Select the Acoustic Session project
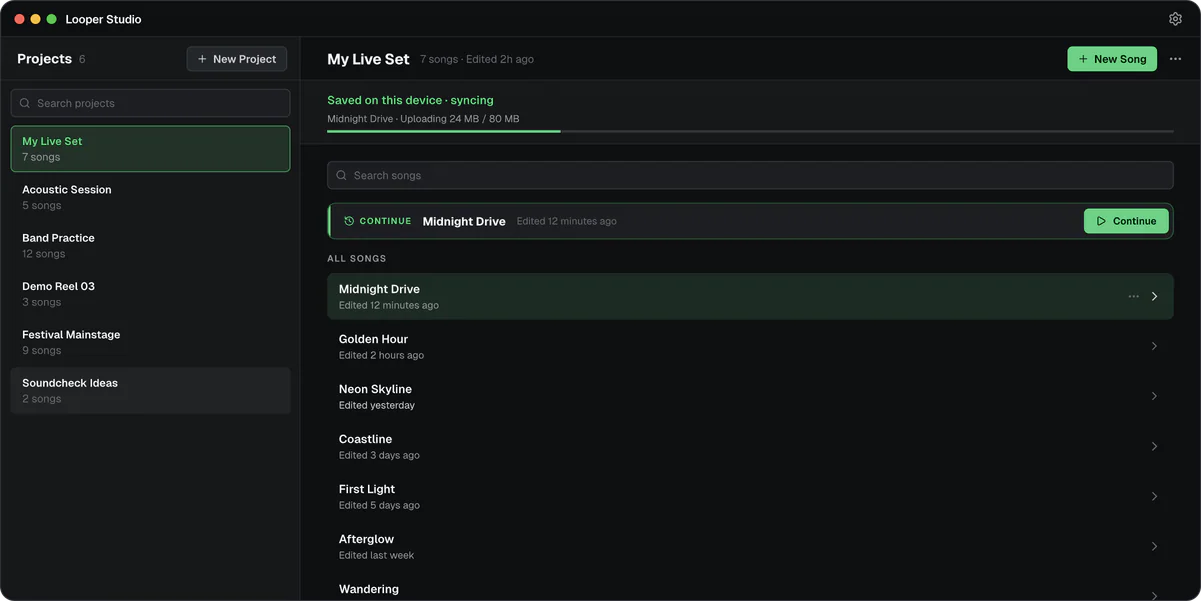1201x601 pixels. pos(150,197)
